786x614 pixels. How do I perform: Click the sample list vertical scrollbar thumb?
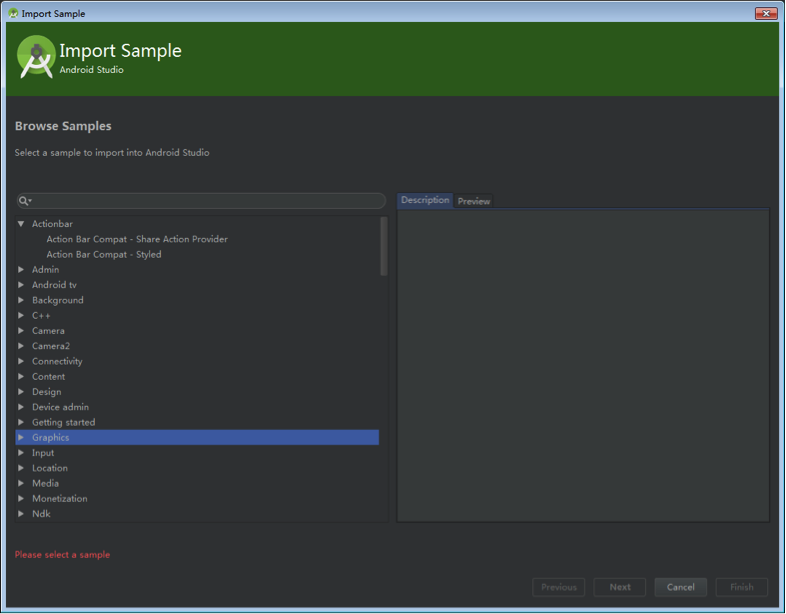[384, 246]
